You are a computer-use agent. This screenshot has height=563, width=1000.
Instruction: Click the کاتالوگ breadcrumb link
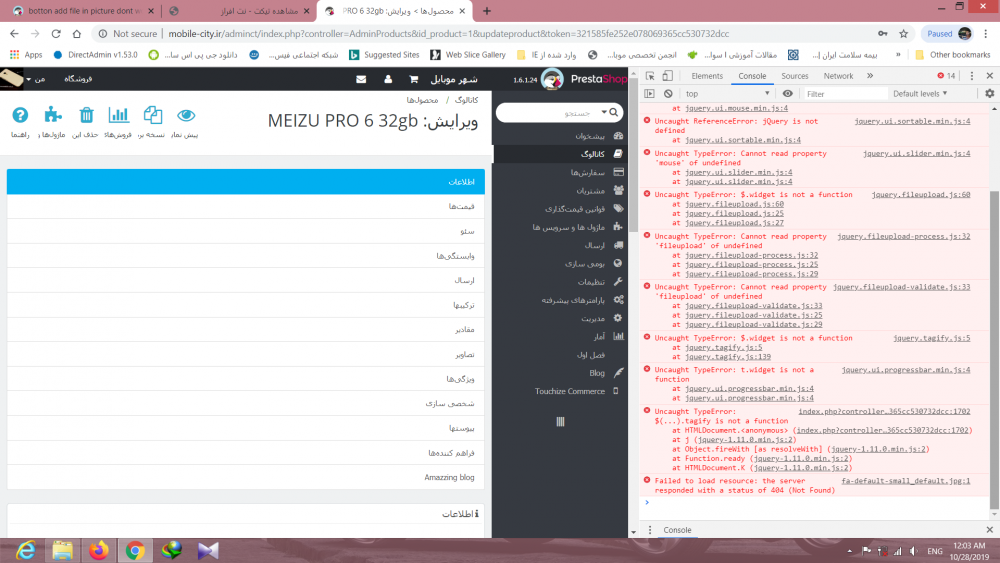point(466,100)
